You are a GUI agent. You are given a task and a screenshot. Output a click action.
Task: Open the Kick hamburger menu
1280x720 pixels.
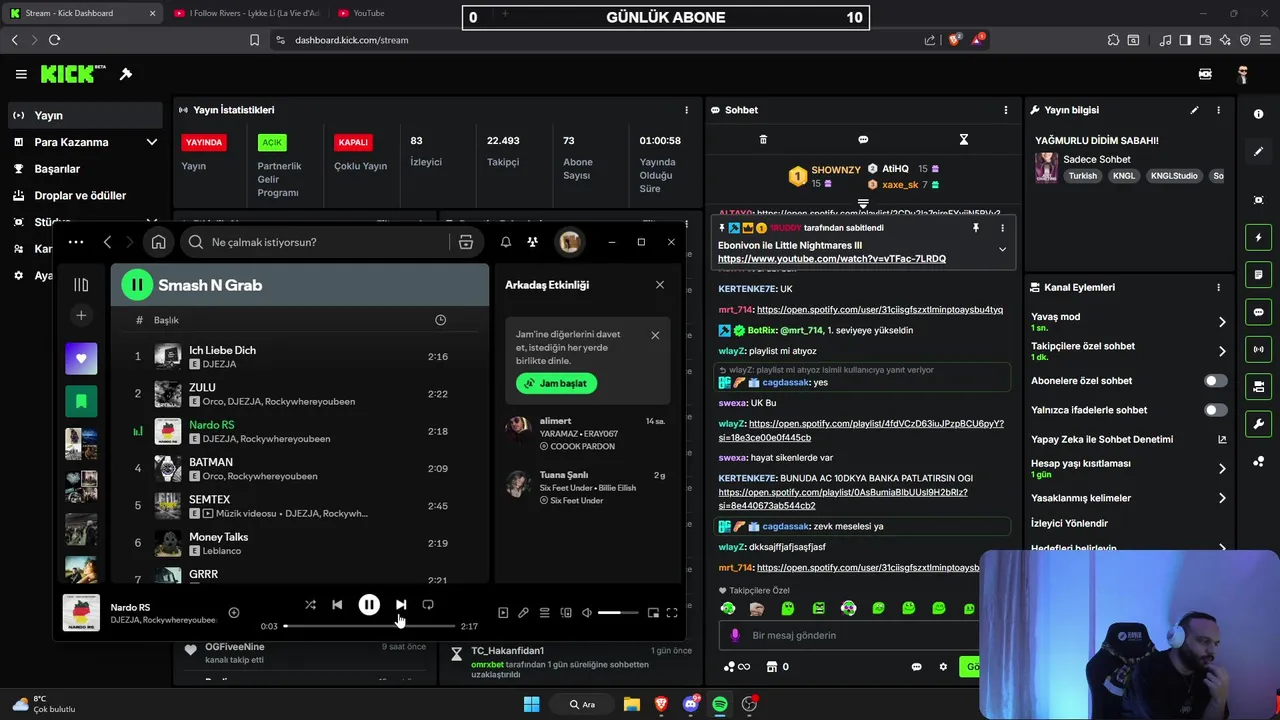pyautogui.click(x=21, y=74)
